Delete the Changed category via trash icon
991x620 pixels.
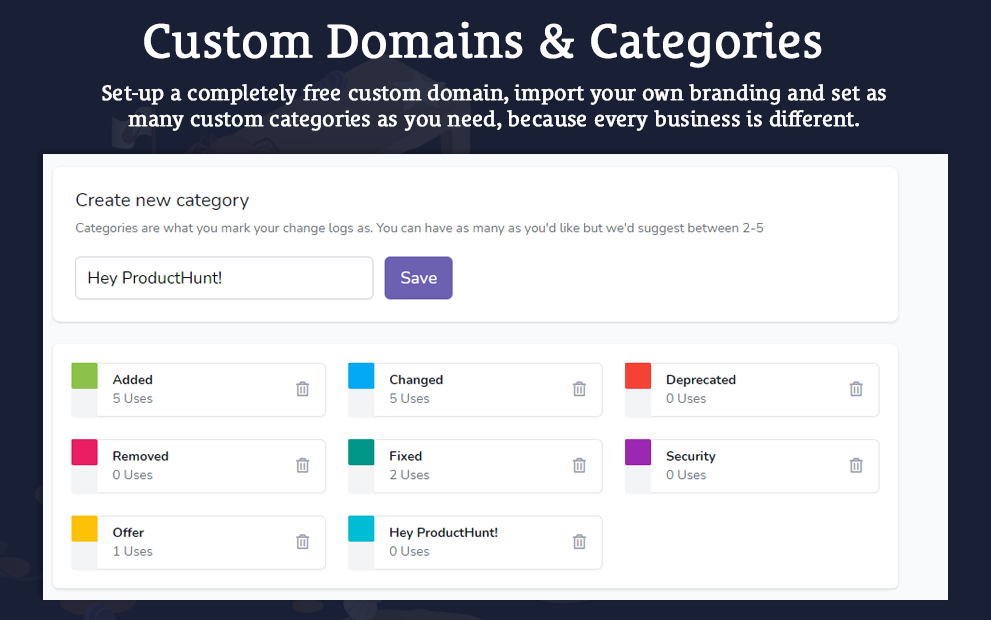(x=580, y=389)
